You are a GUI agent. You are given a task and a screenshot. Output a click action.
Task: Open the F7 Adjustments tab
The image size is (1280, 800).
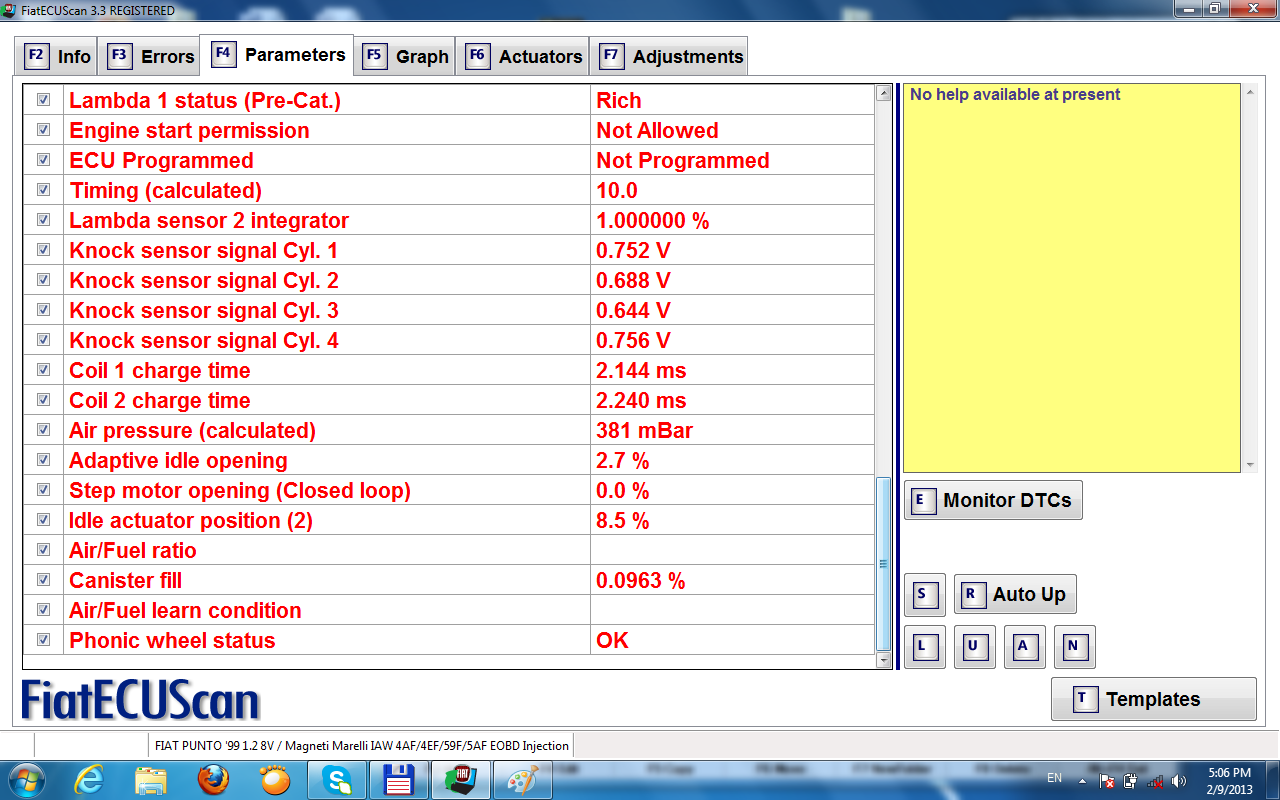click(x=670, y=56)
